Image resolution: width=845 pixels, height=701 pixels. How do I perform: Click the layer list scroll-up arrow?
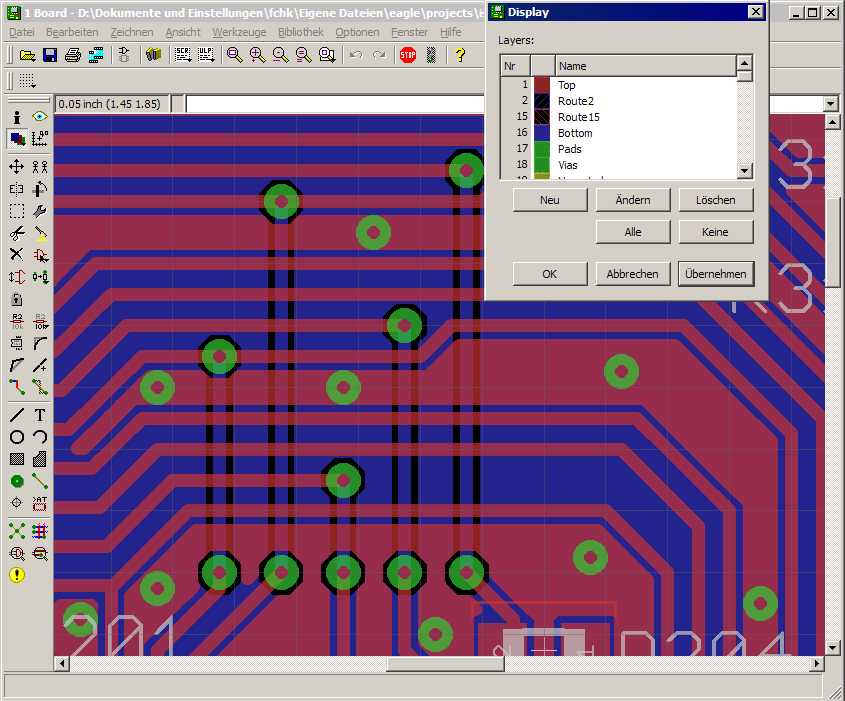pos(744,63)
